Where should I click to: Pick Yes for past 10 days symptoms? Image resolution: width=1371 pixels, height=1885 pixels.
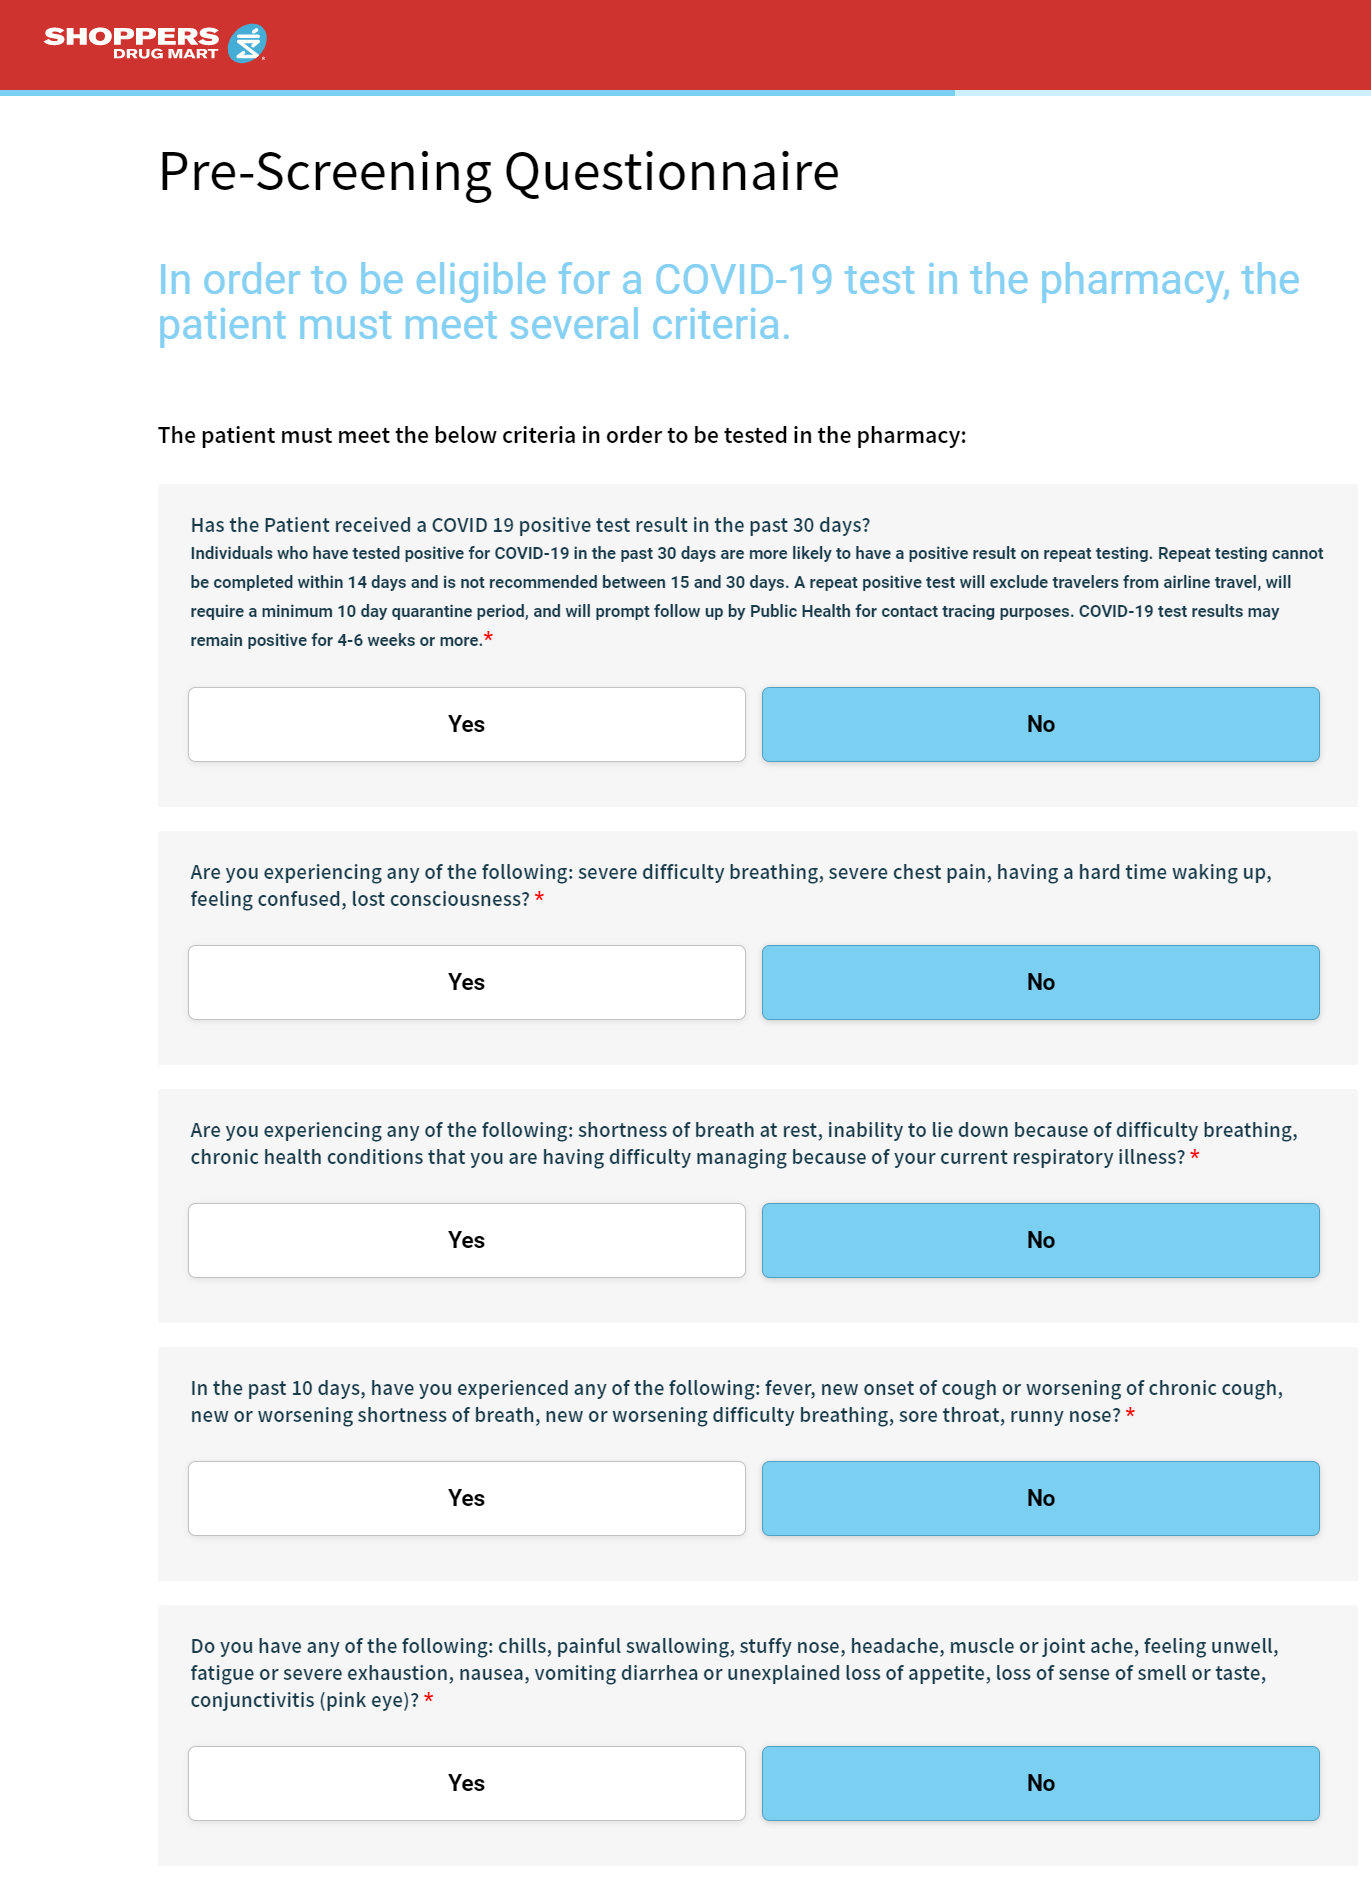(x=466, y=1498)
